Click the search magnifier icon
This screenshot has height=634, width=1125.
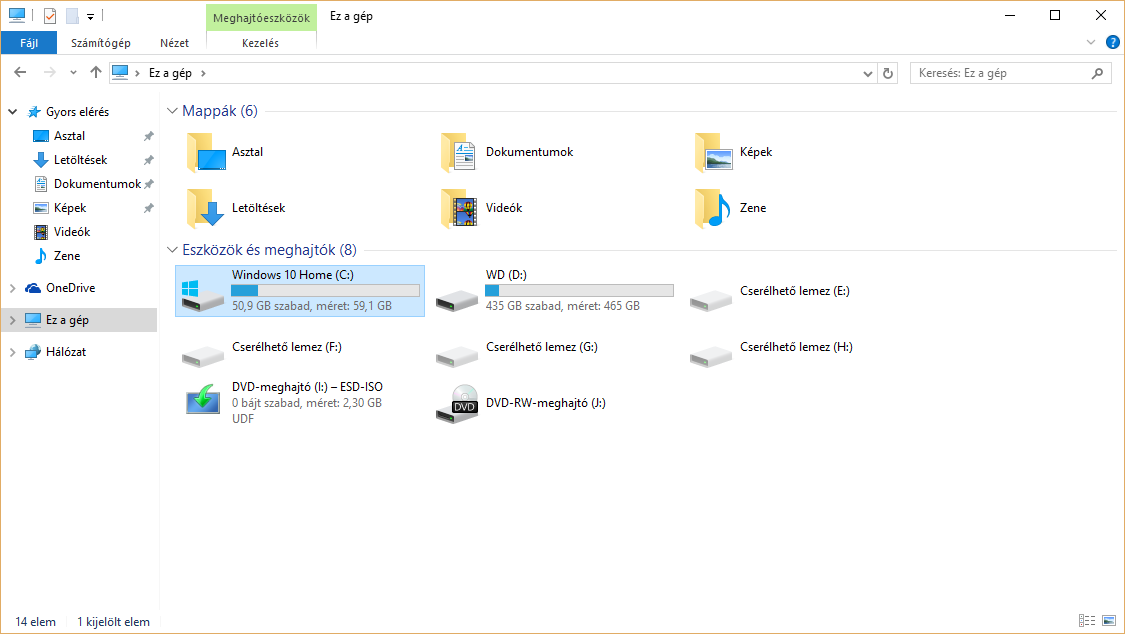click(1097, 73)
